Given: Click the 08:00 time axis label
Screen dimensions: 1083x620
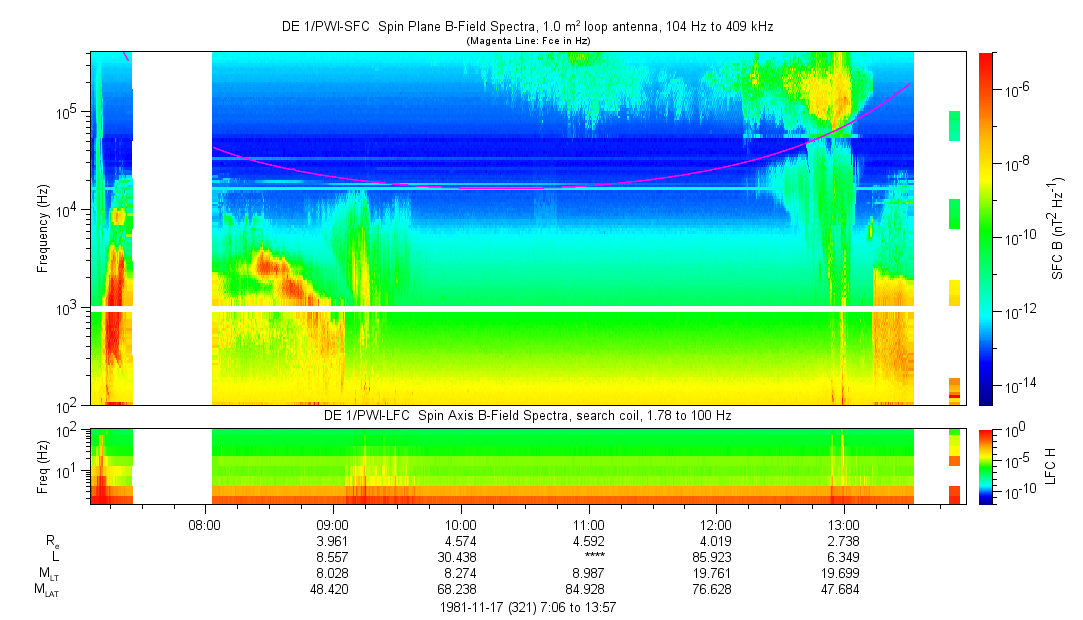Looking at the screenshot, I should pyautogui.click(x=204, y=524).
